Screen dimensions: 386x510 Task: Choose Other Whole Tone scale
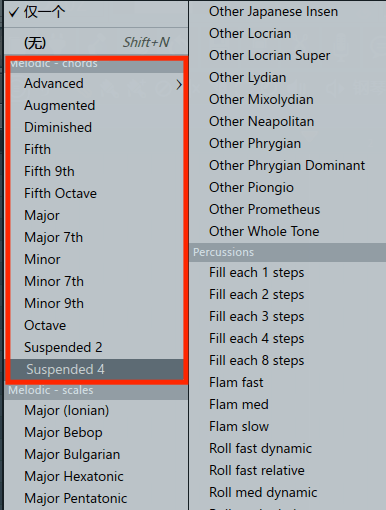tap(288, 232)
